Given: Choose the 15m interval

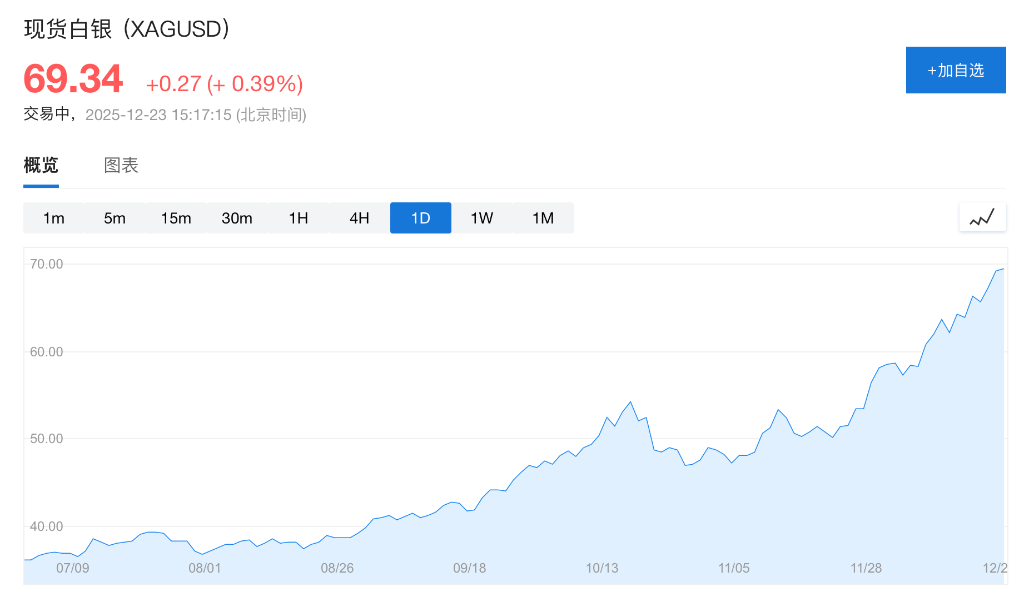Looking at the screenshot, I should 176,218.
